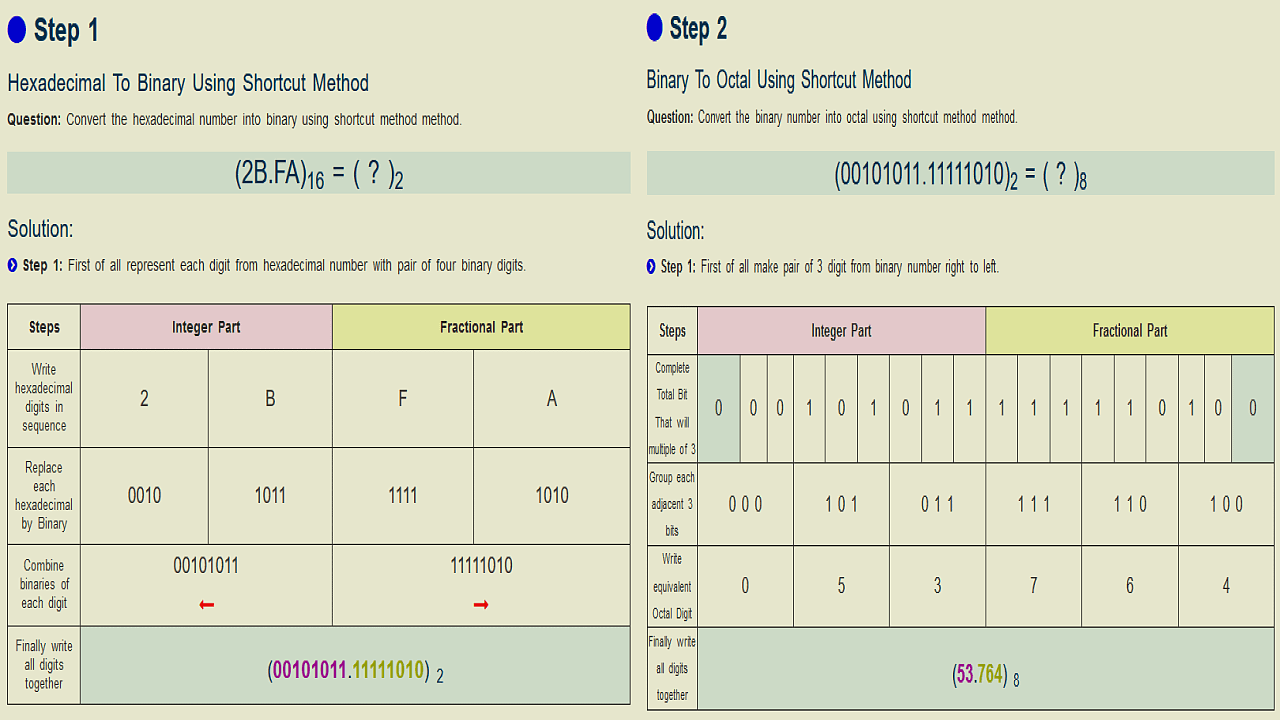Click the red left arrow under 00101011
Viewport: 1280px width, 720px height.
pos(207,605)
